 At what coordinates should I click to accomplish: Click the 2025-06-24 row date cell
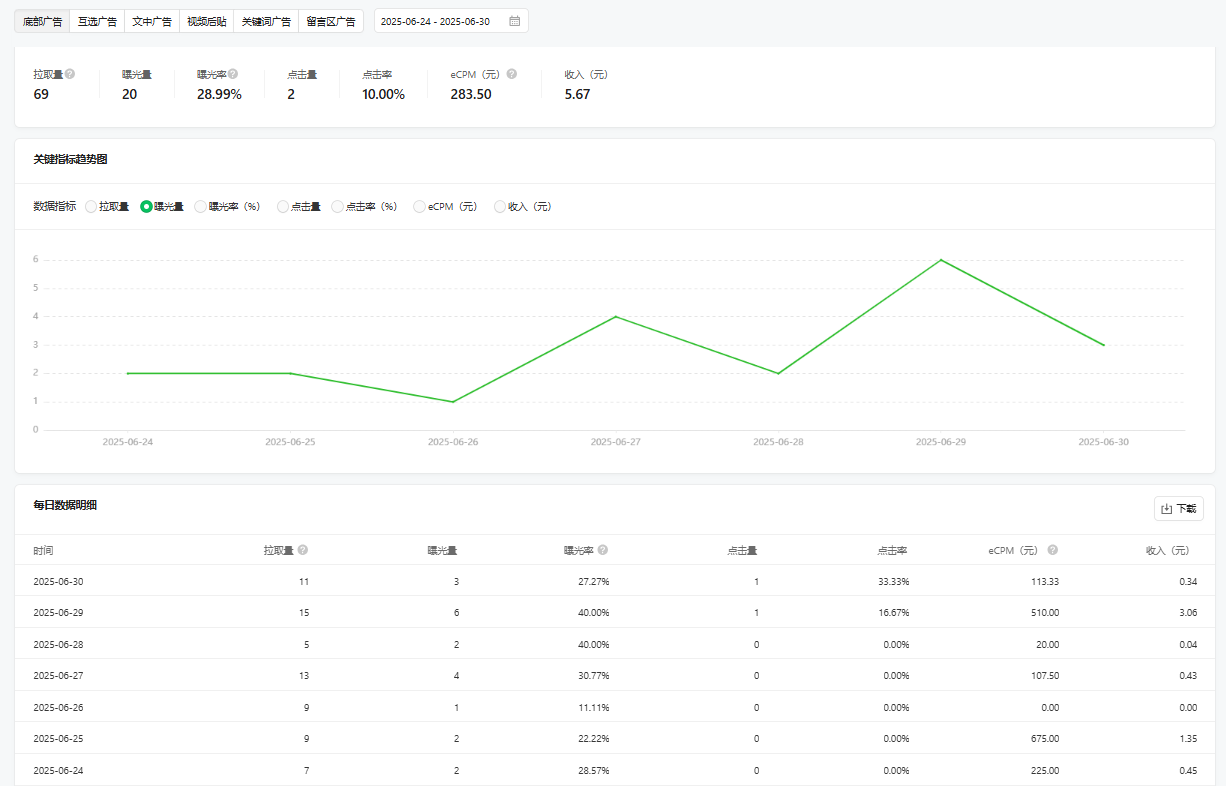click(x=58, y=770)
